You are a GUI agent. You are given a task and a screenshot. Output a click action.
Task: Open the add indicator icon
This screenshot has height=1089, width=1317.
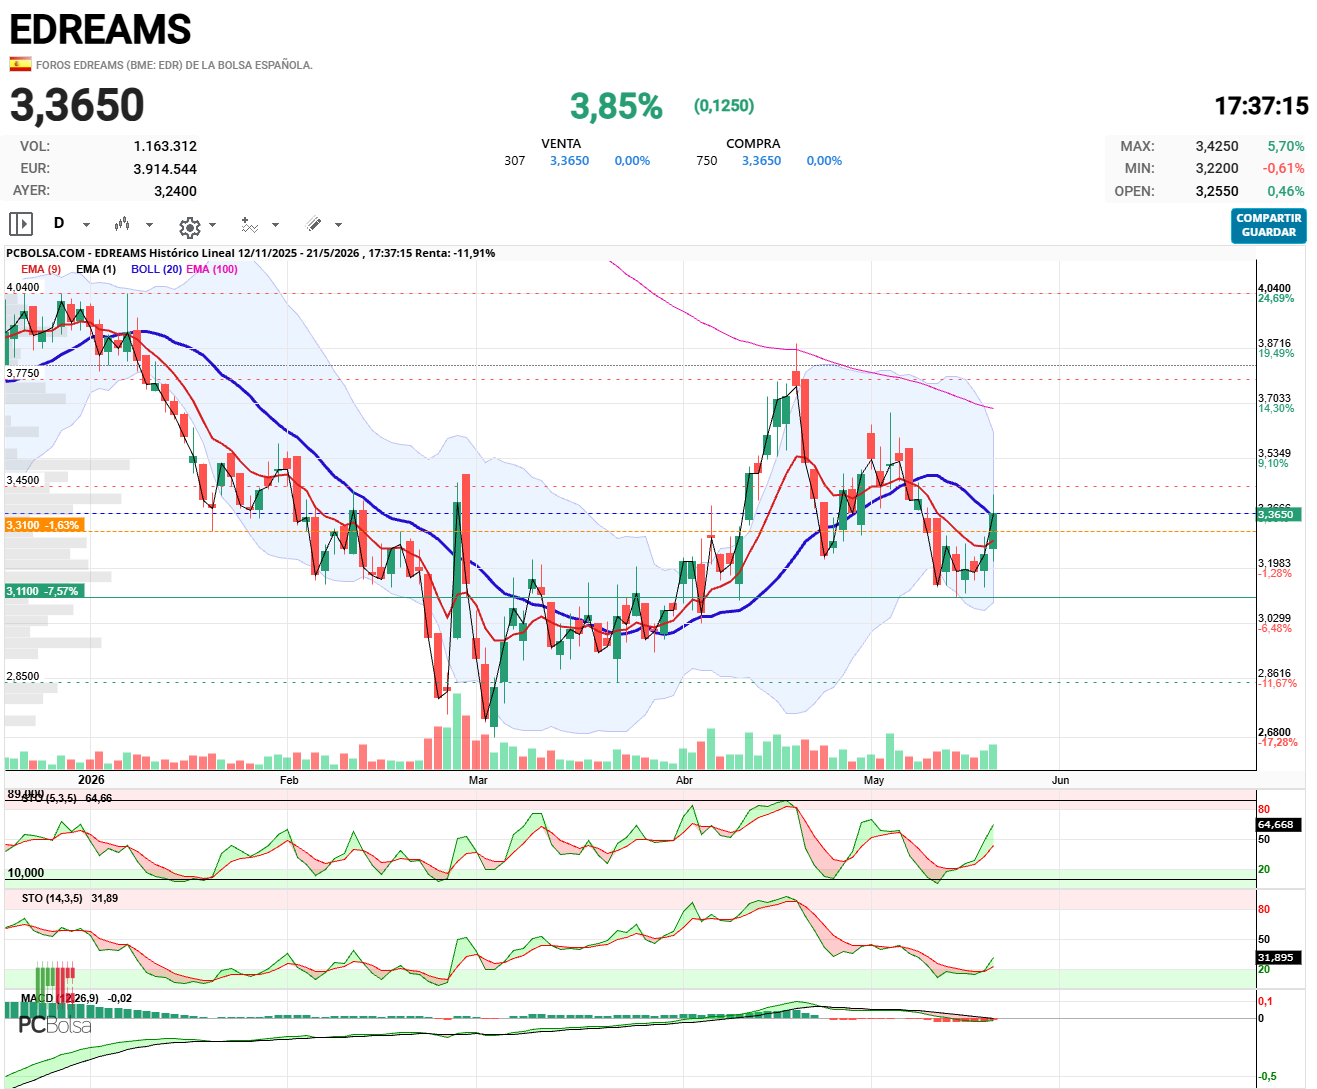pos(250,225)
